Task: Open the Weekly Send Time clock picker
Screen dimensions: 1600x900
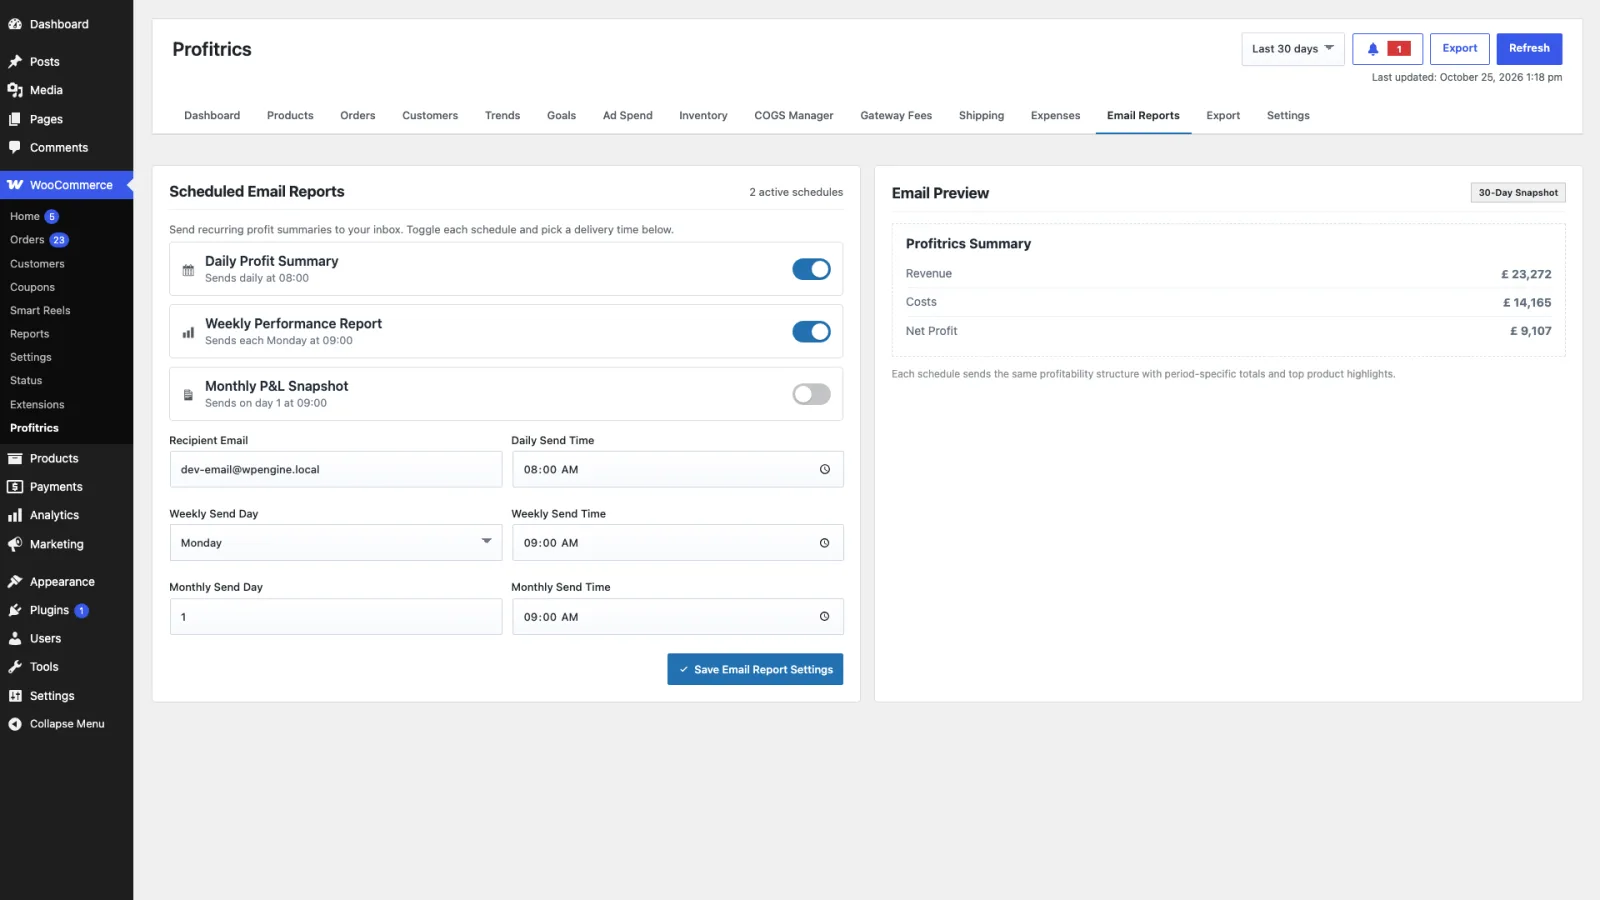Action: pos(825,543)
